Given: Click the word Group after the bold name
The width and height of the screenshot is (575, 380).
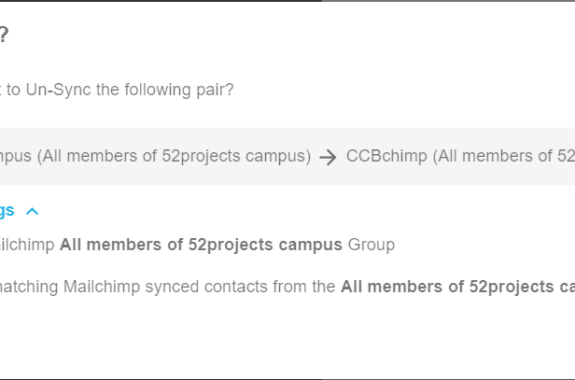Looking at the screenshot, I should [371, 245].
